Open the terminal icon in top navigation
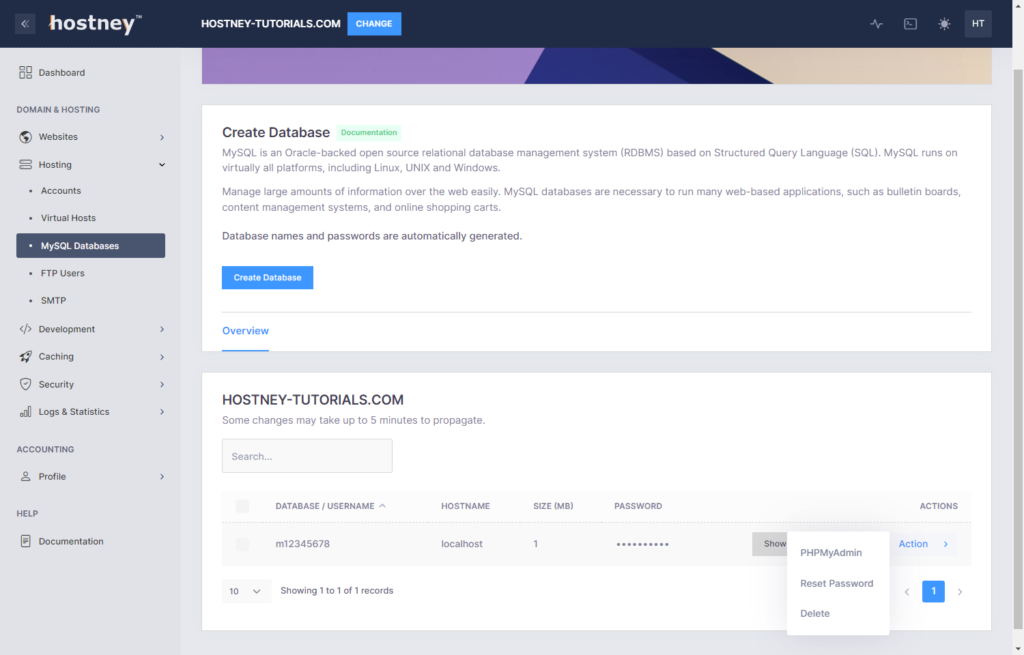1024x655 pixels. [x=910, y=23]
